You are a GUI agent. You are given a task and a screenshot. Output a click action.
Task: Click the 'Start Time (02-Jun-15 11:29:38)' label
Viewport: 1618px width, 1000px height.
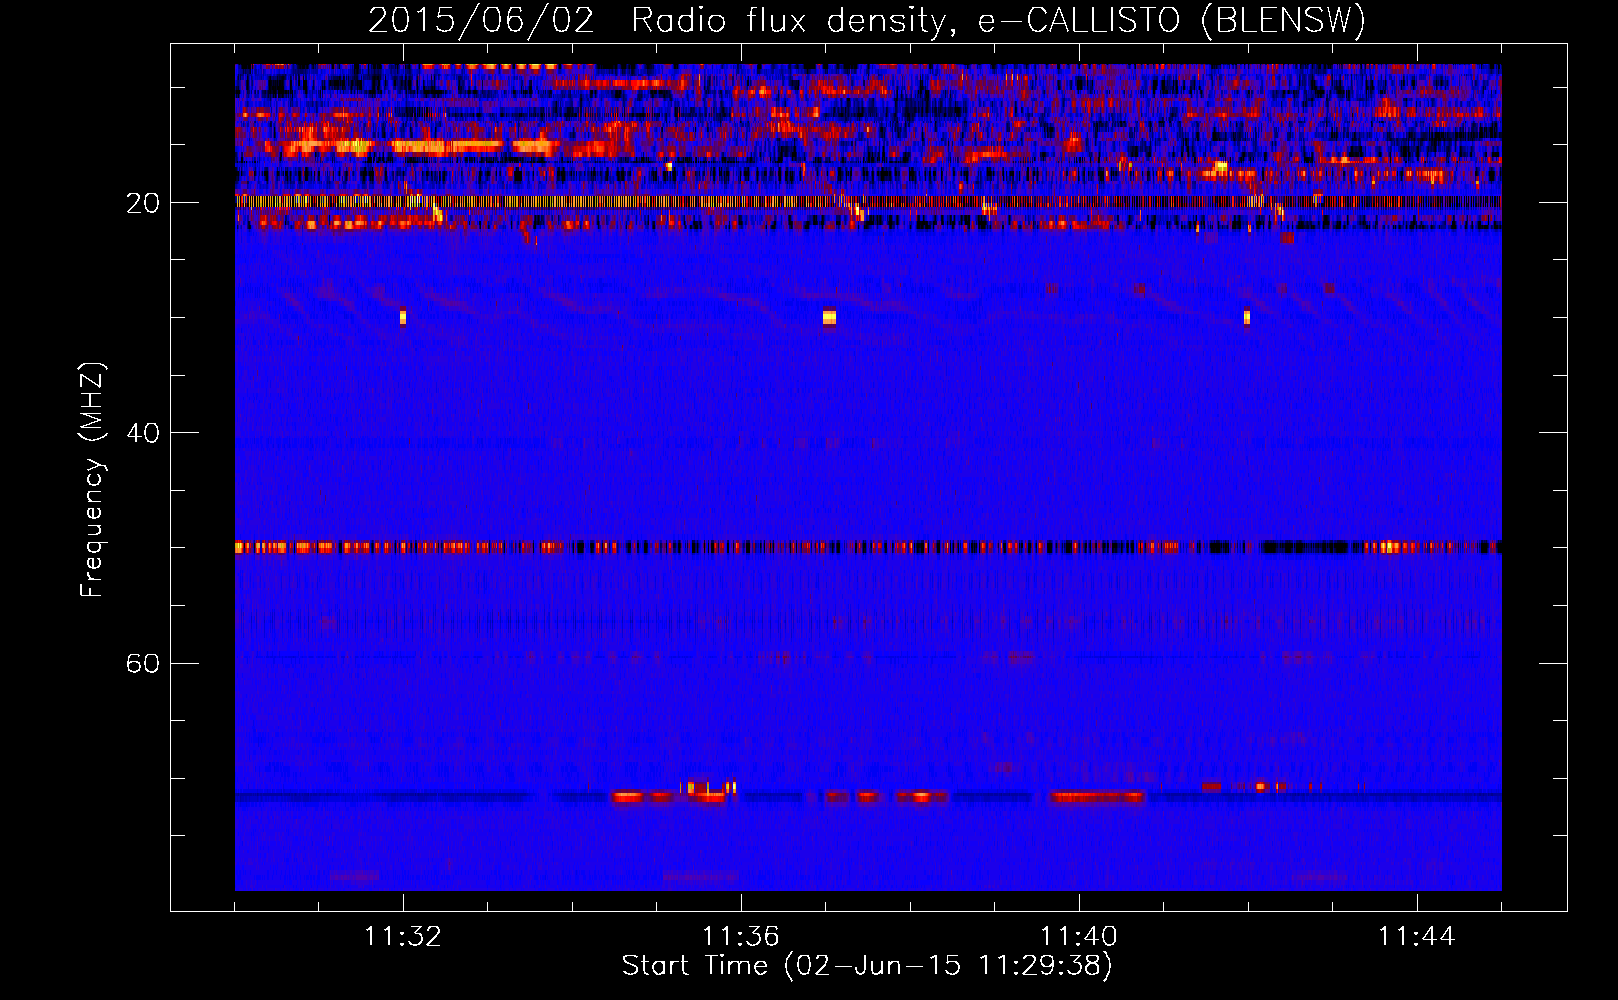click(867, 966)
